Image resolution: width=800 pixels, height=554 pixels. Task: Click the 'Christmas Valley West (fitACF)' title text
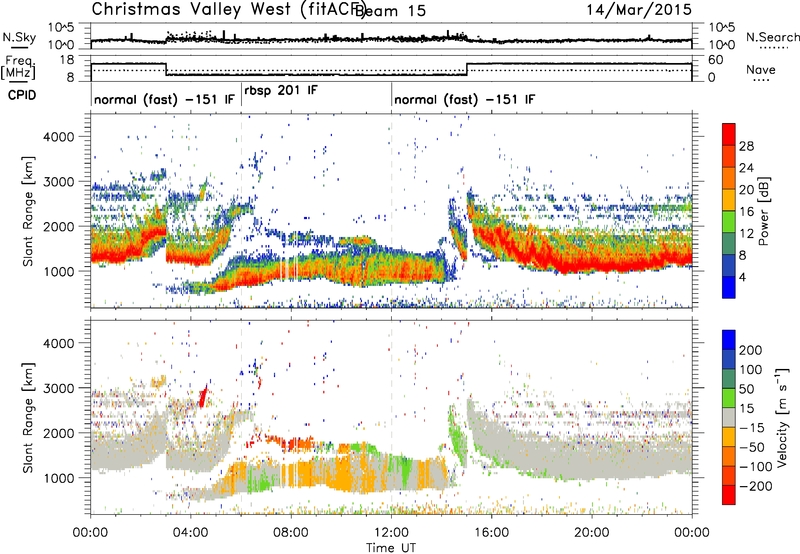[229, 9]
